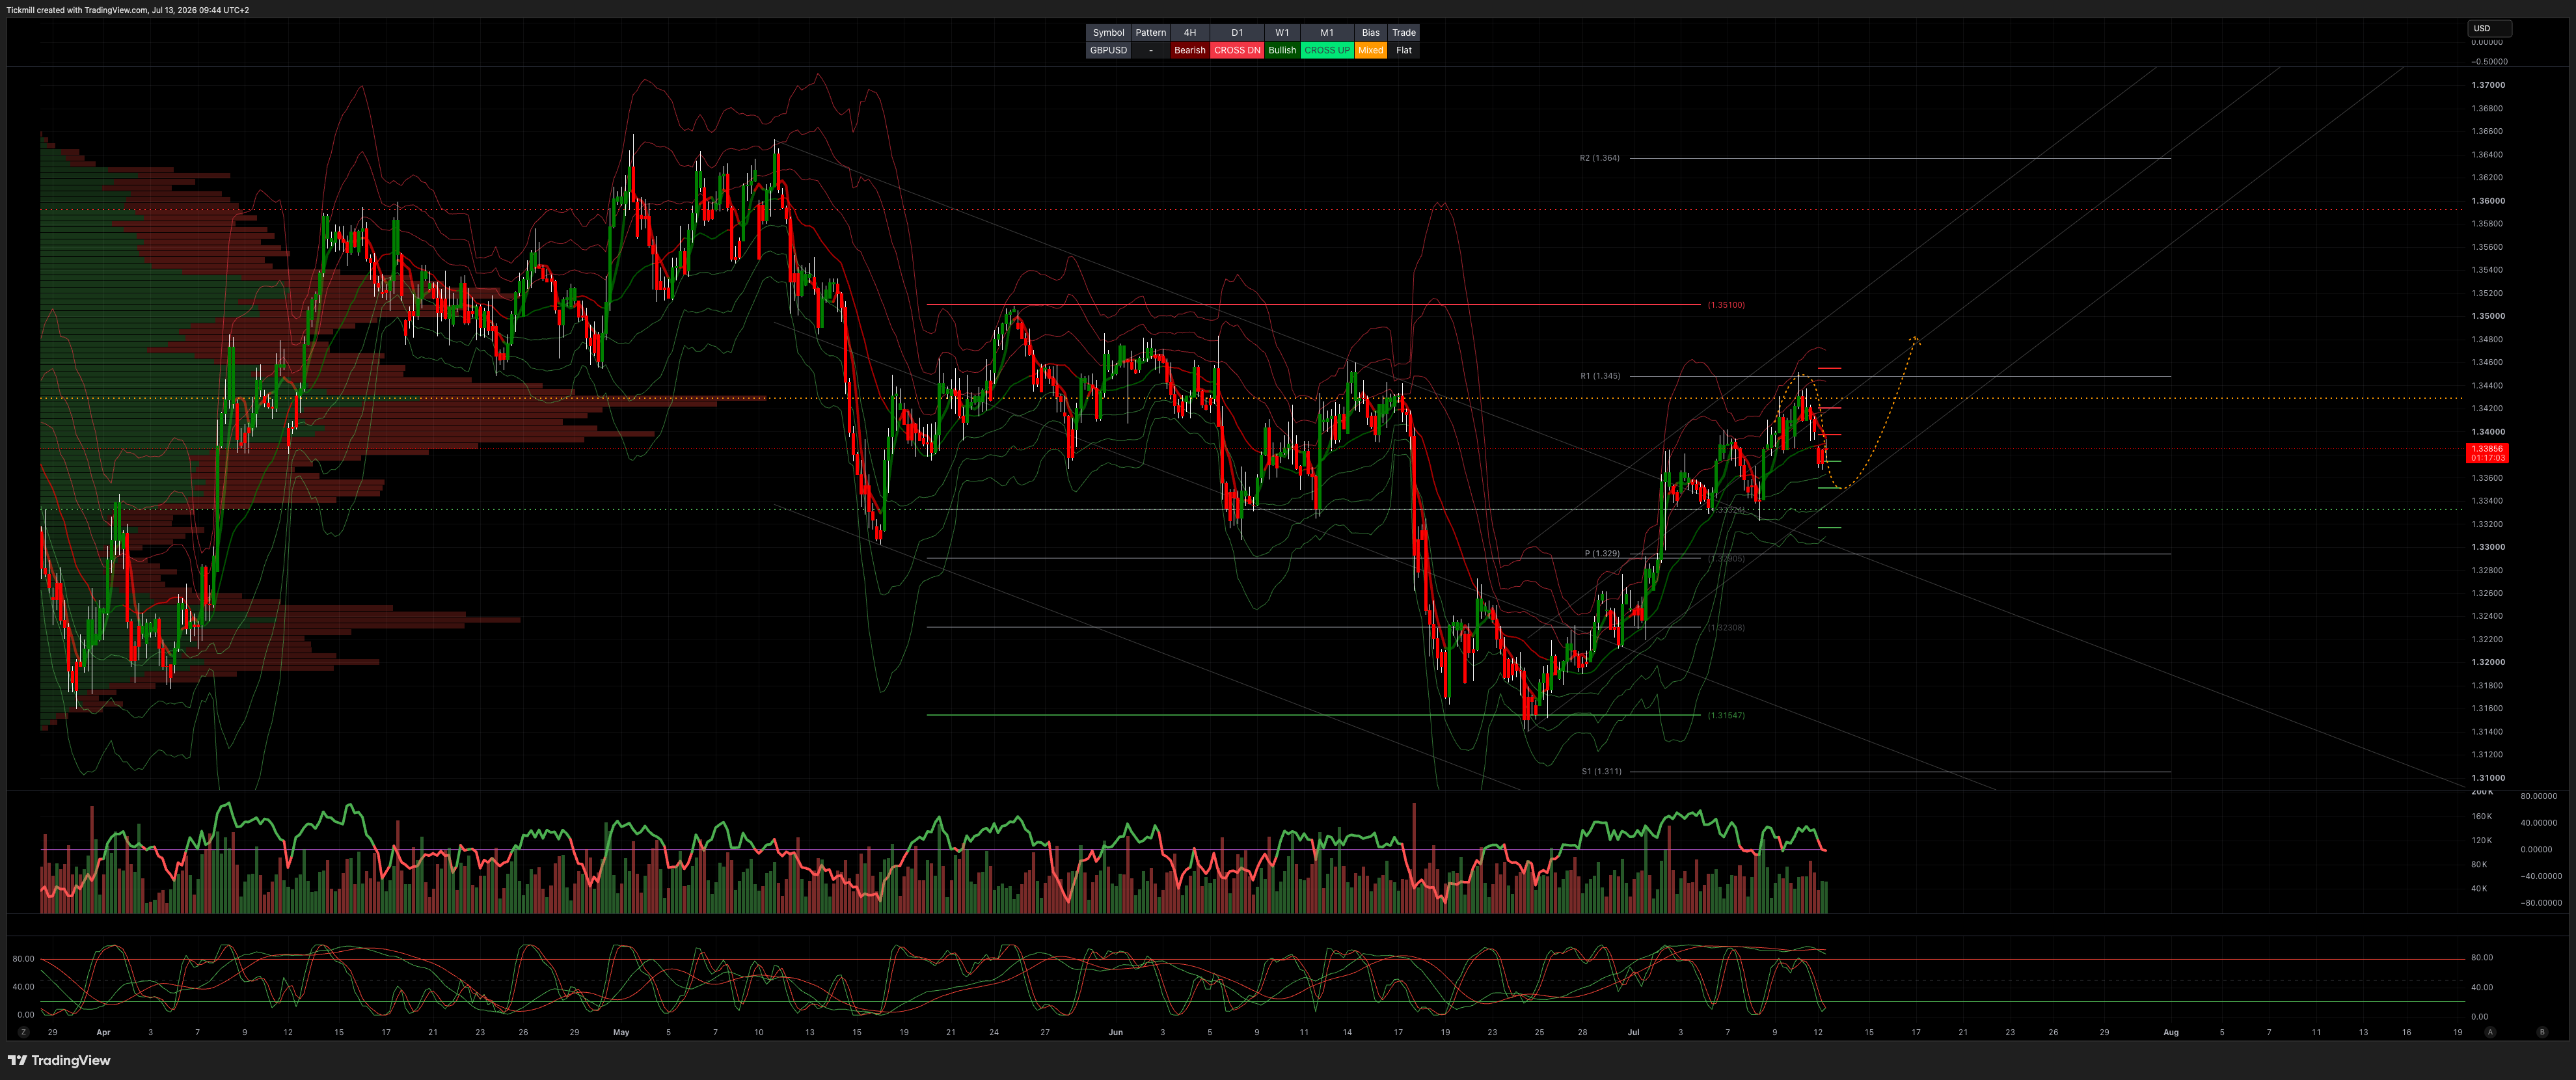Click 1.35000 on the price scale
Image resolution: width=2576 pixels, height=1080 pixels.
coord(2488,316)
